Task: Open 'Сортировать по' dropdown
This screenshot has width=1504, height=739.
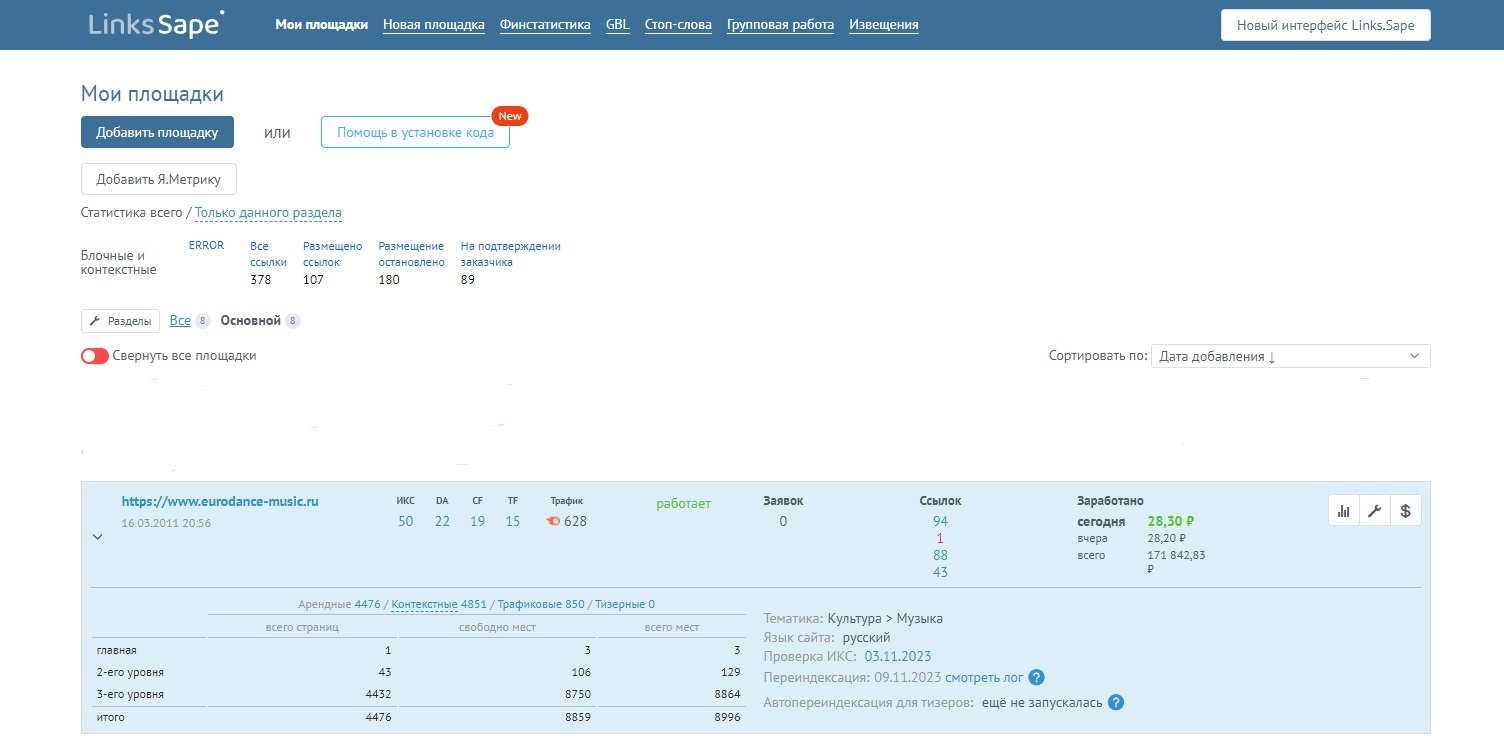Action: [1290, 356]
